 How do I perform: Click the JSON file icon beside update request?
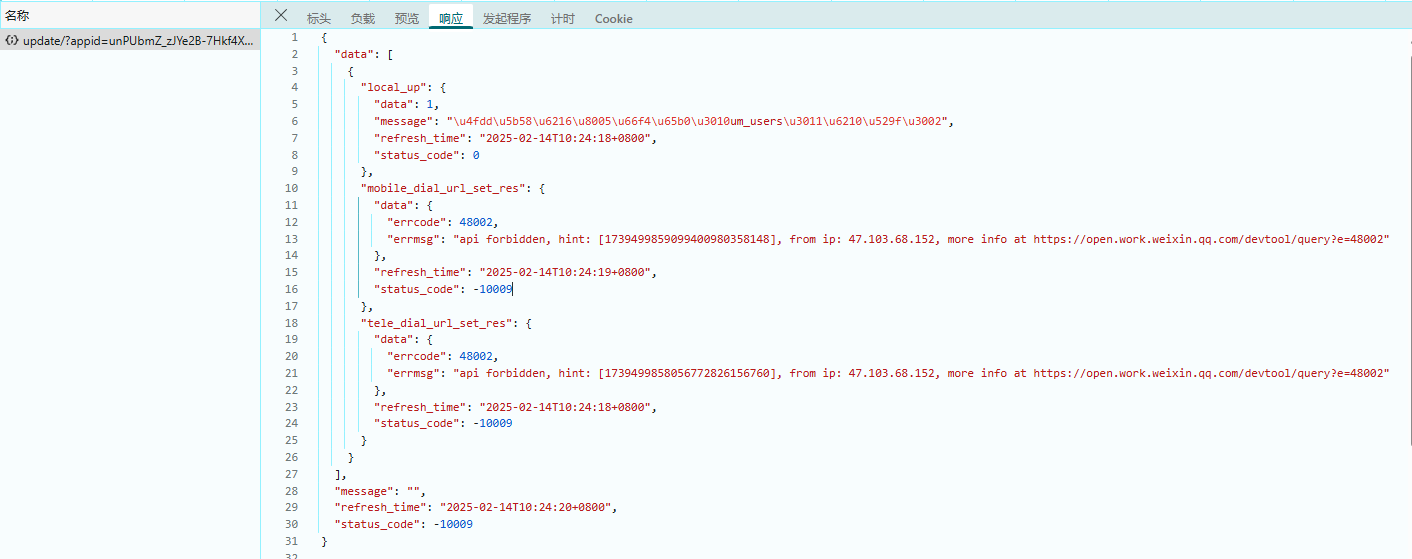[12, 41]
